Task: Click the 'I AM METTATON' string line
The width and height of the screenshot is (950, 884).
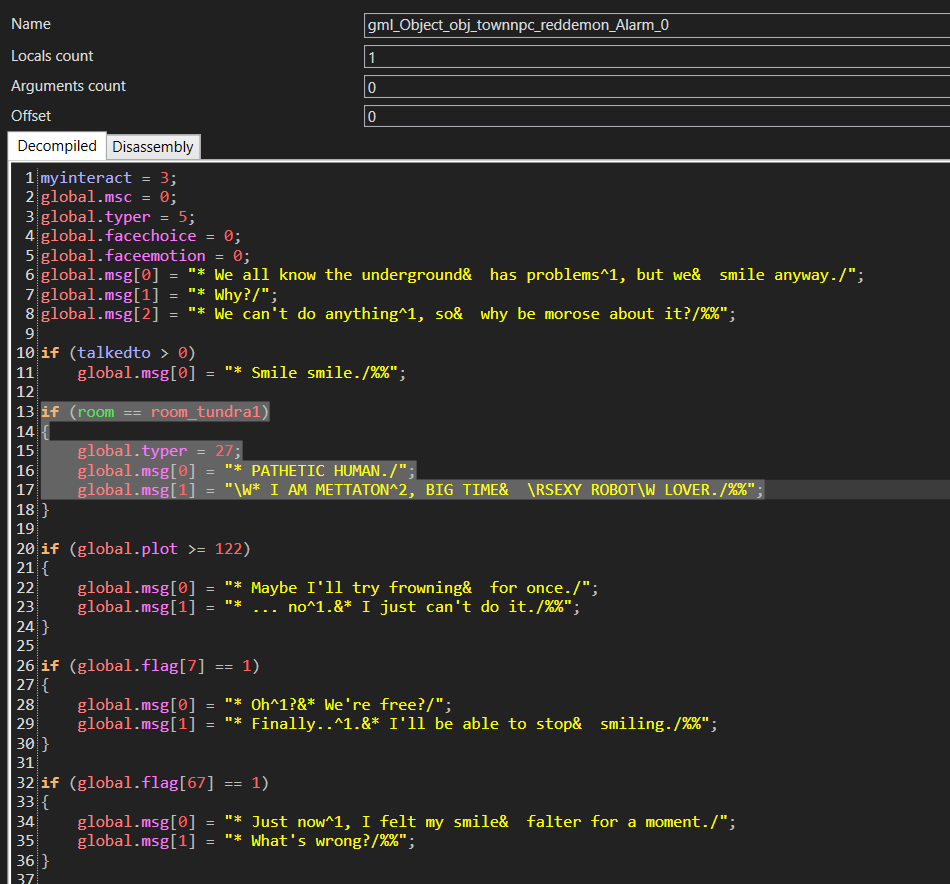Action: point(420,490)
